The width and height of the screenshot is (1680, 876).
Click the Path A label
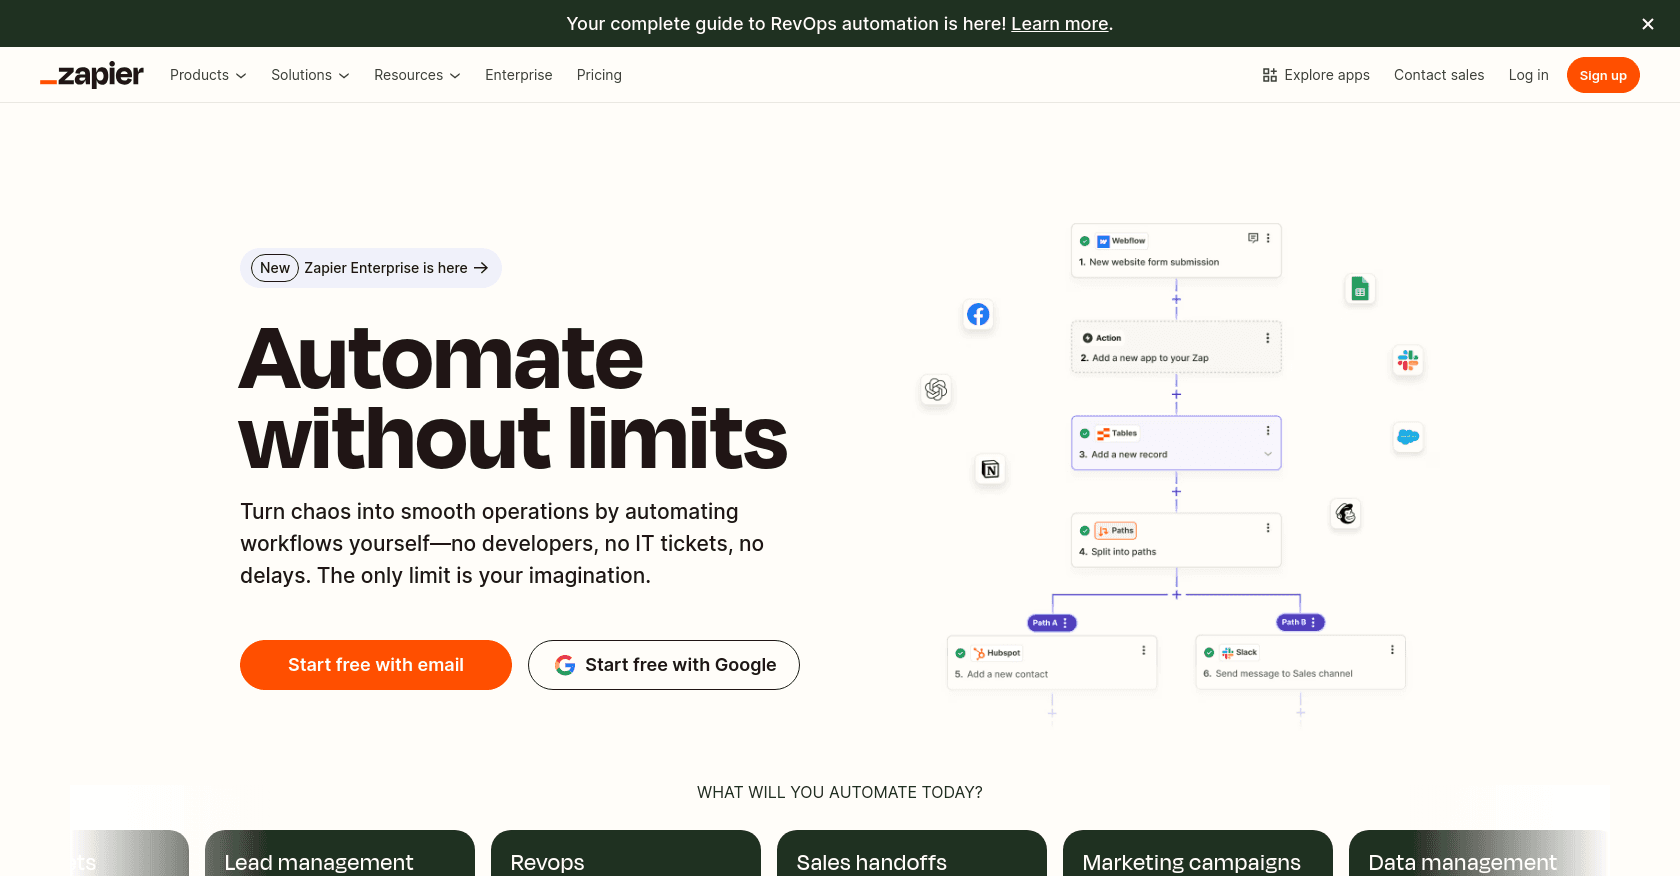coord(1052,623)
